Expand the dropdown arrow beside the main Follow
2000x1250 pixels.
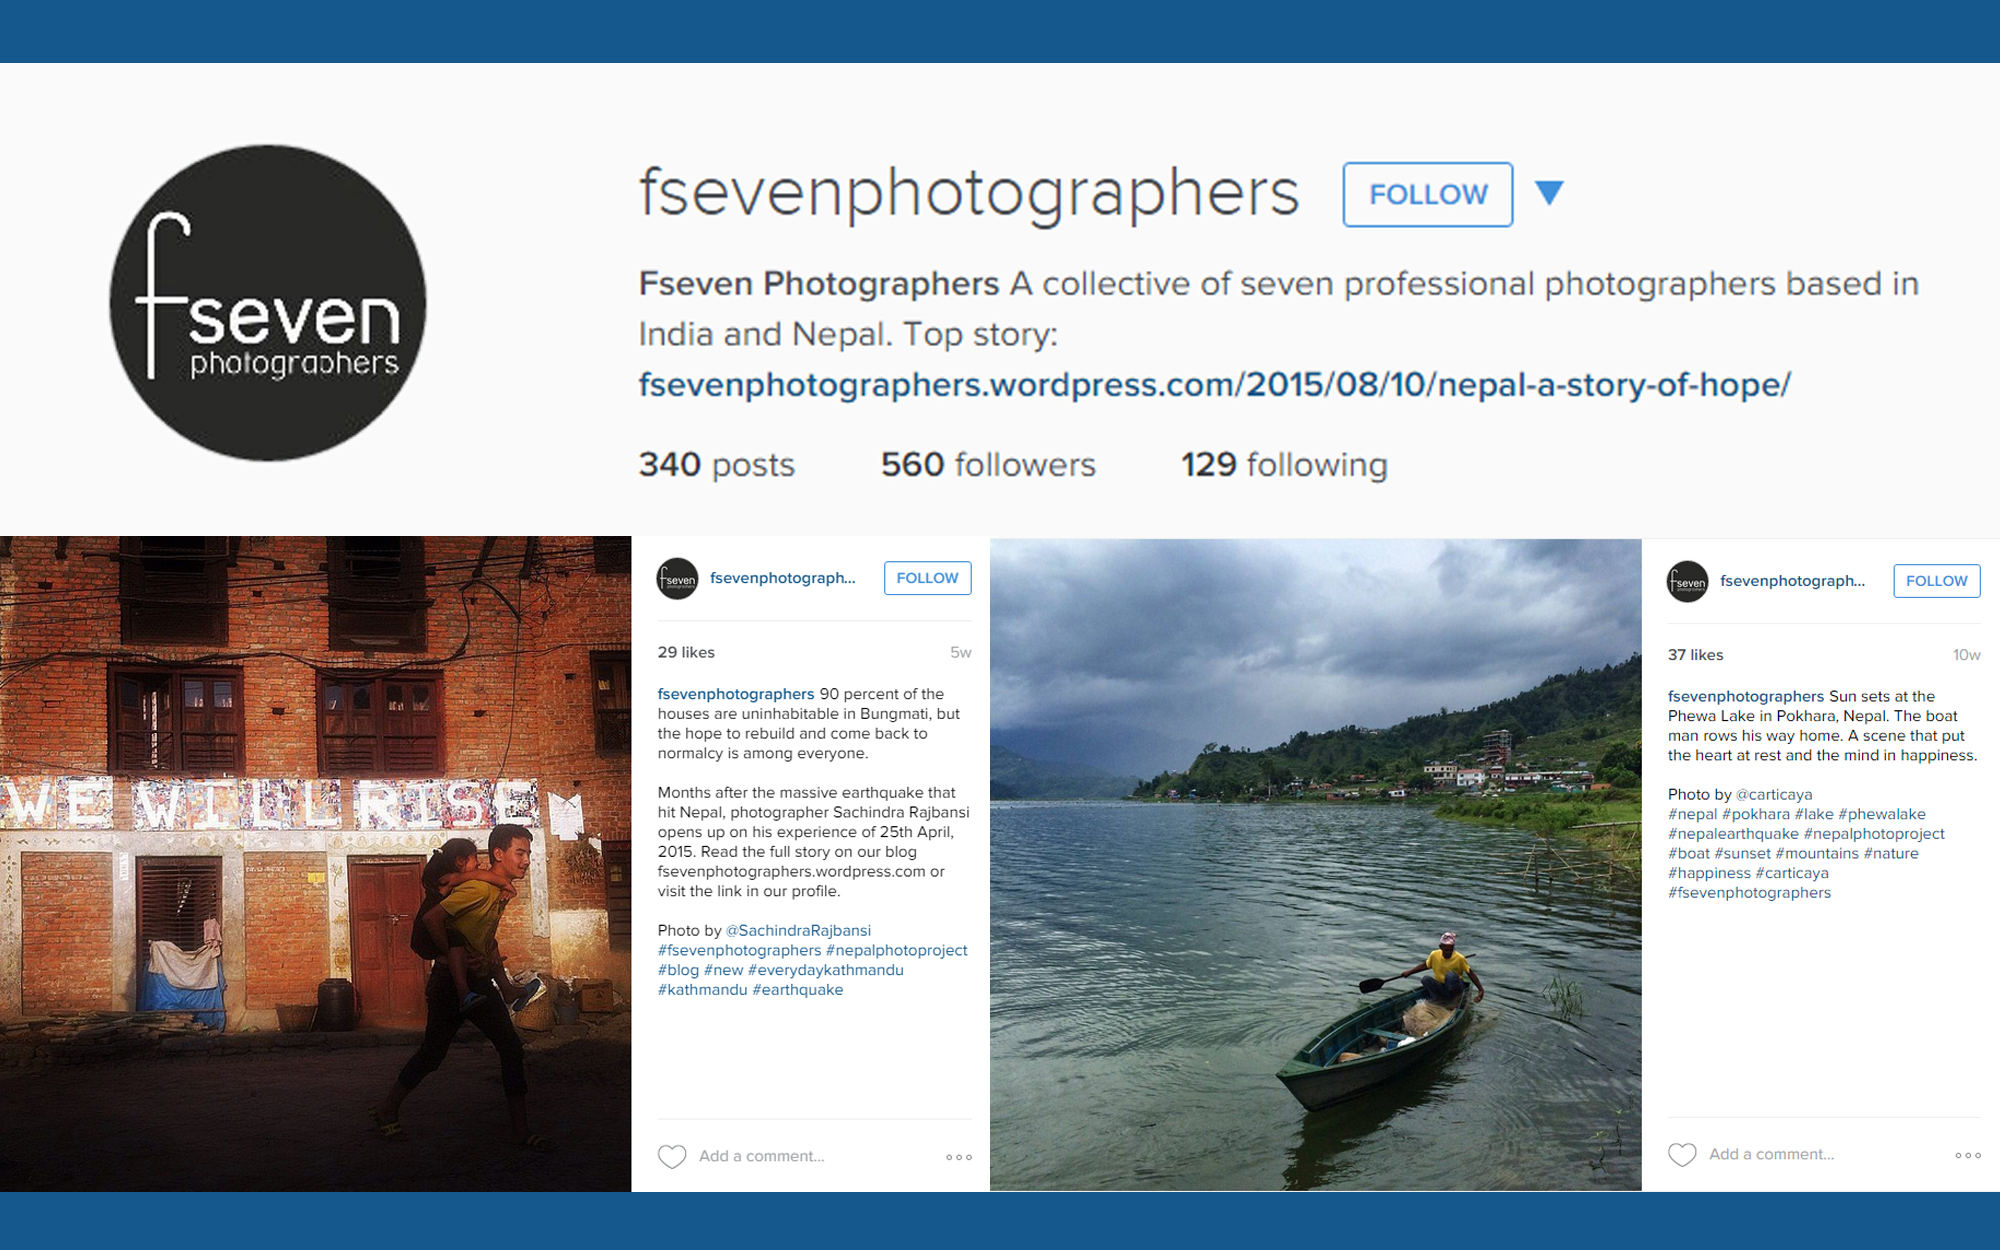(1549, 193)
